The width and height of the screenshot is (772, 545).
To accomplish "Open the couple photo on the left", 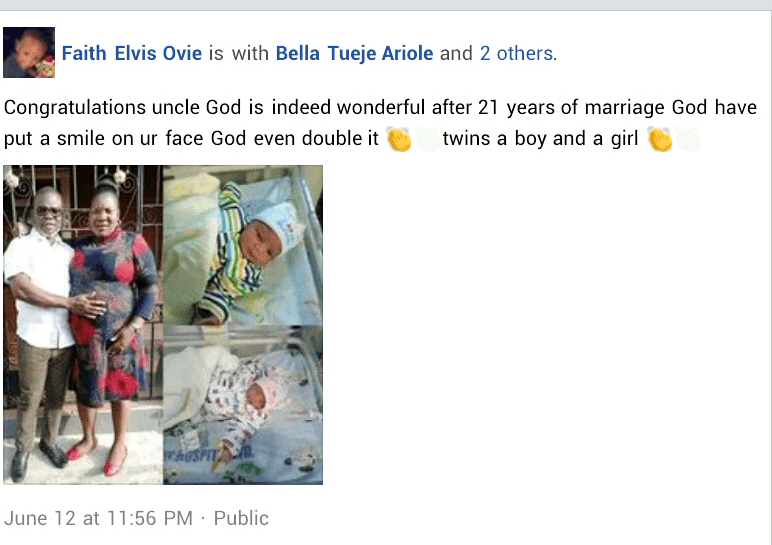I will (82, 324).
